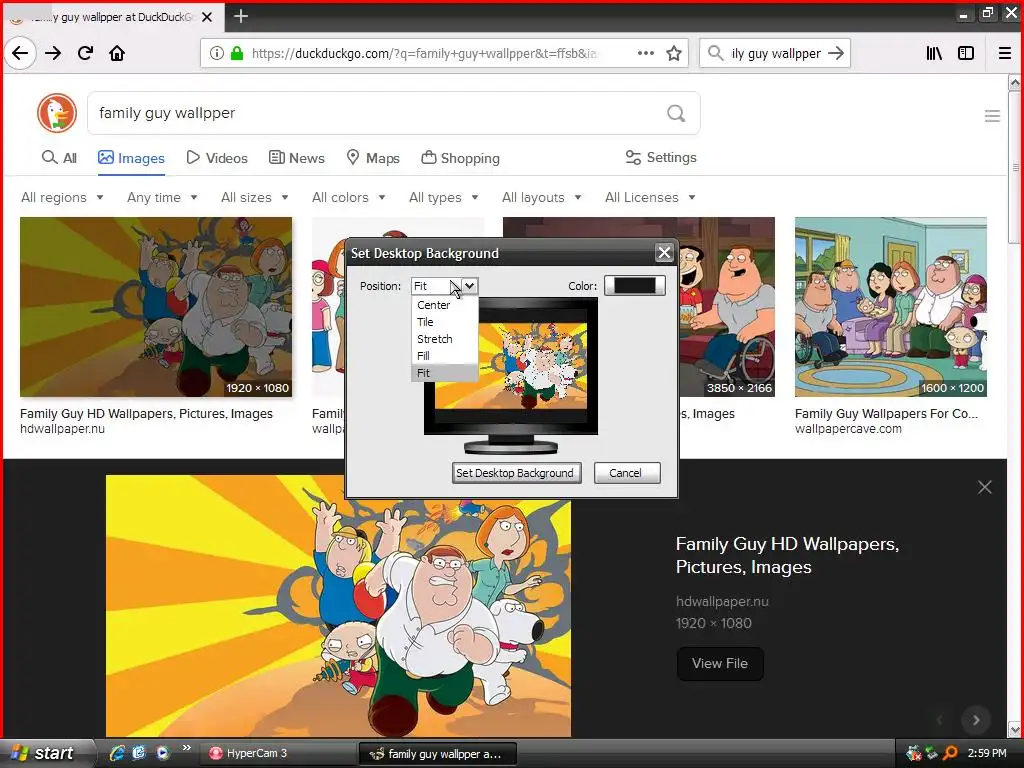The height and width of the screenshot is (768, 1024).
Task: Switch to Maps results tab
Action: (373, 158)
